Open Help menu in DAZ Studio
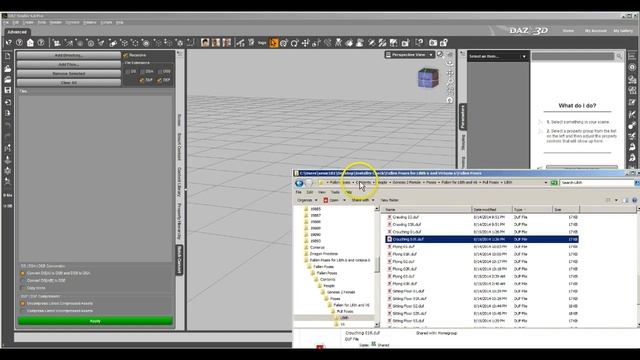Viewport: 640px width, 360px height. click(x=120, y=22)
